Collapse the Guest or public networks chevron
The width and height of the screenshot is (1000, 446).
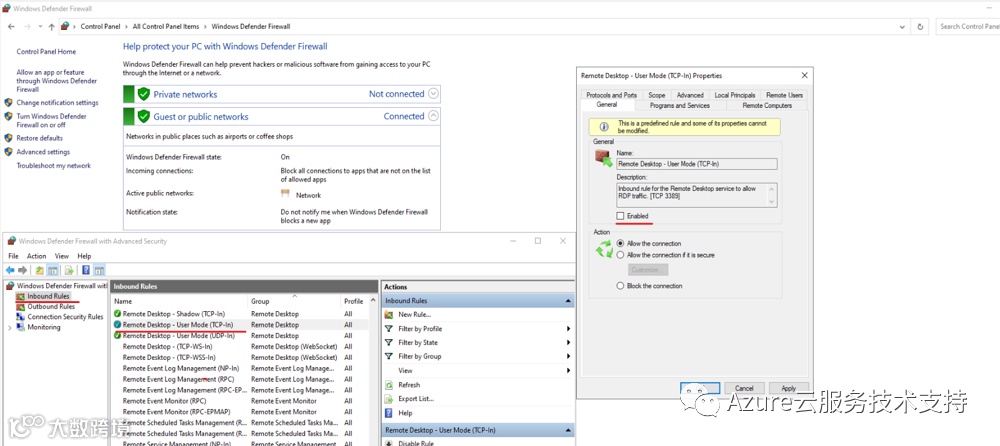coord(433,116)
